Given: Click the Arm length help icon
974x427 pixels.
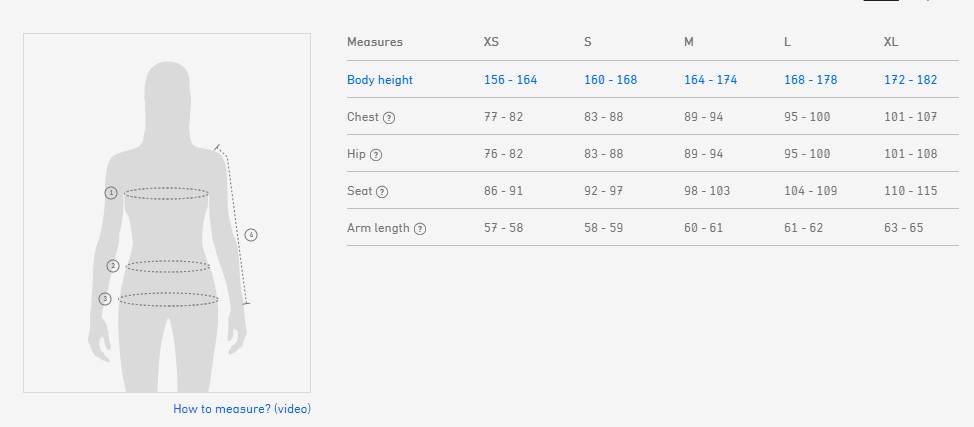Looking at the screenshot, I should (x=420, y=229).
